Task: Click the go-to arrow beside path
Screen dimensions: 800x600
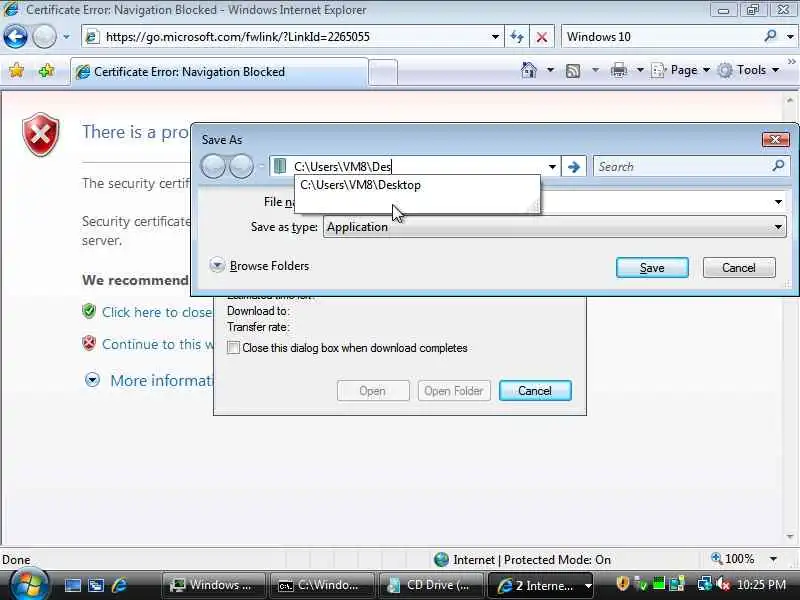Action: (x=574, y=166)
